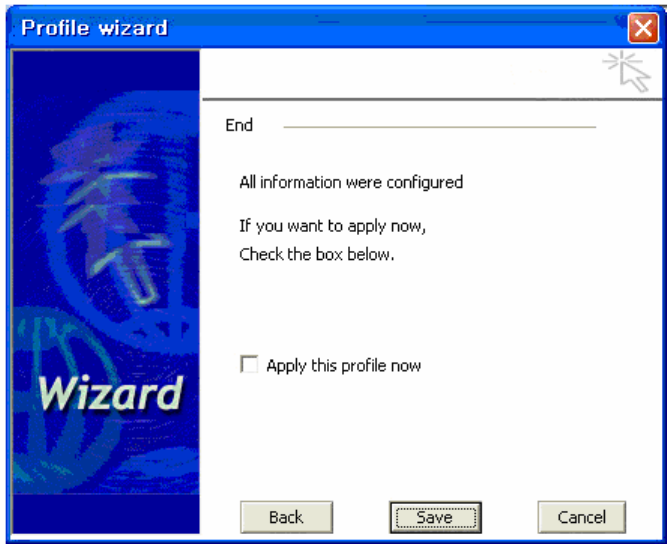Click "All information were configured" message
The height and width of the screenshot is (544, 667).
[351, 182]
